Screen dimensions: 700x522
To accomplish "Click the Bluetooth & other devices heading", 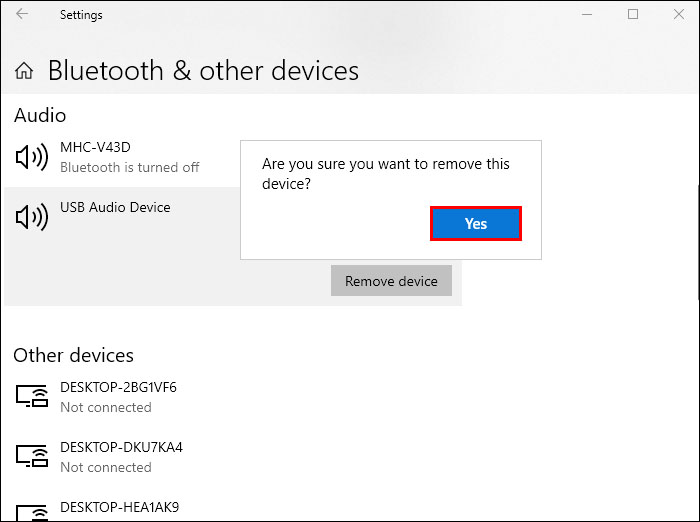I will point(203,71).
